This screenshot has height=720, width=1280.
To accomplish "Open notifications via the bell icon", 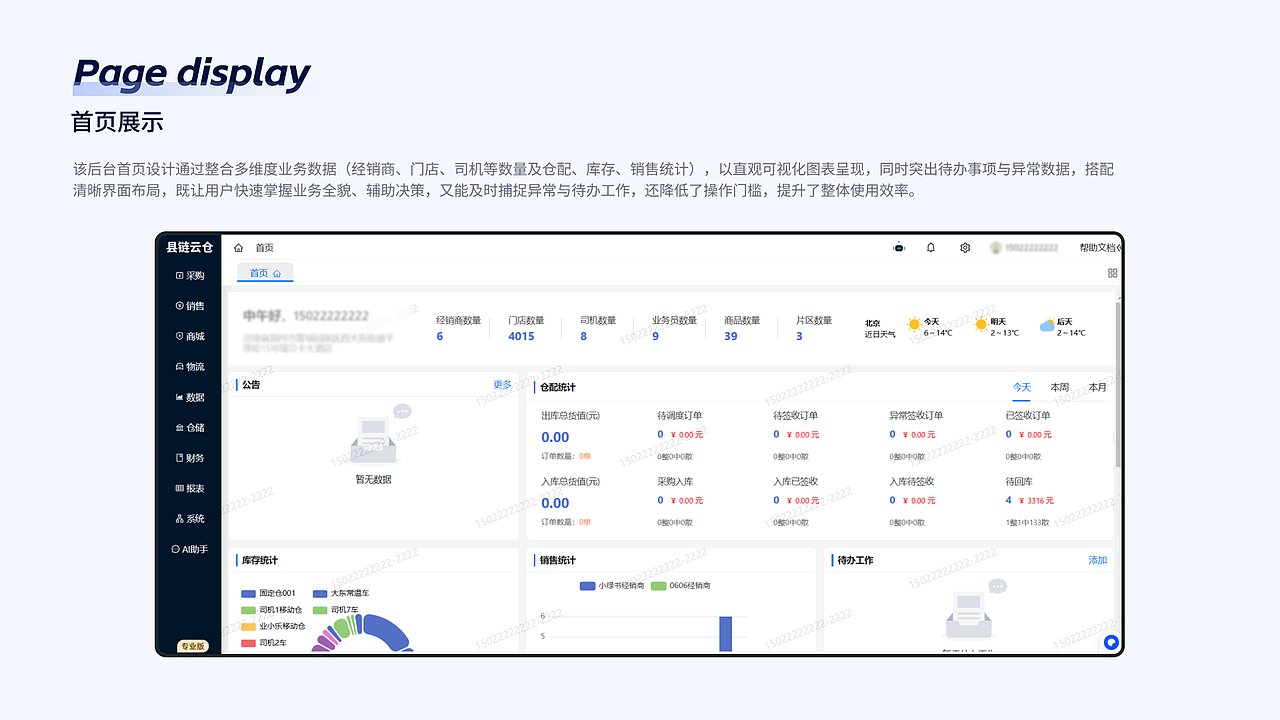I will point(930,247).
